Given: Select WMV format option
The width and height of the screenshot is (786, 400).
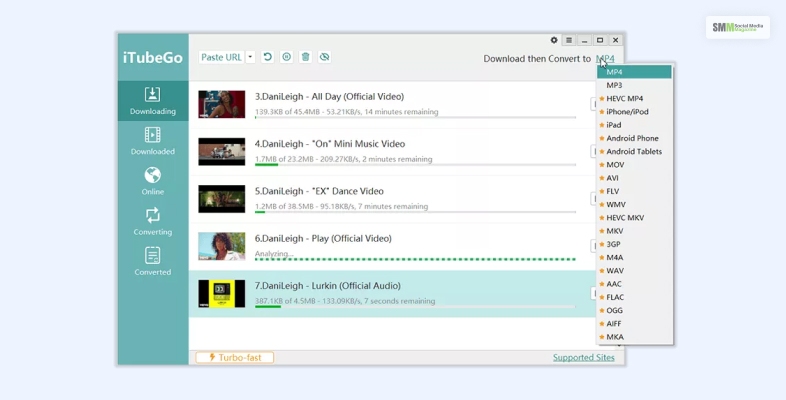Looking at the screenshot, I should [635, 205].
